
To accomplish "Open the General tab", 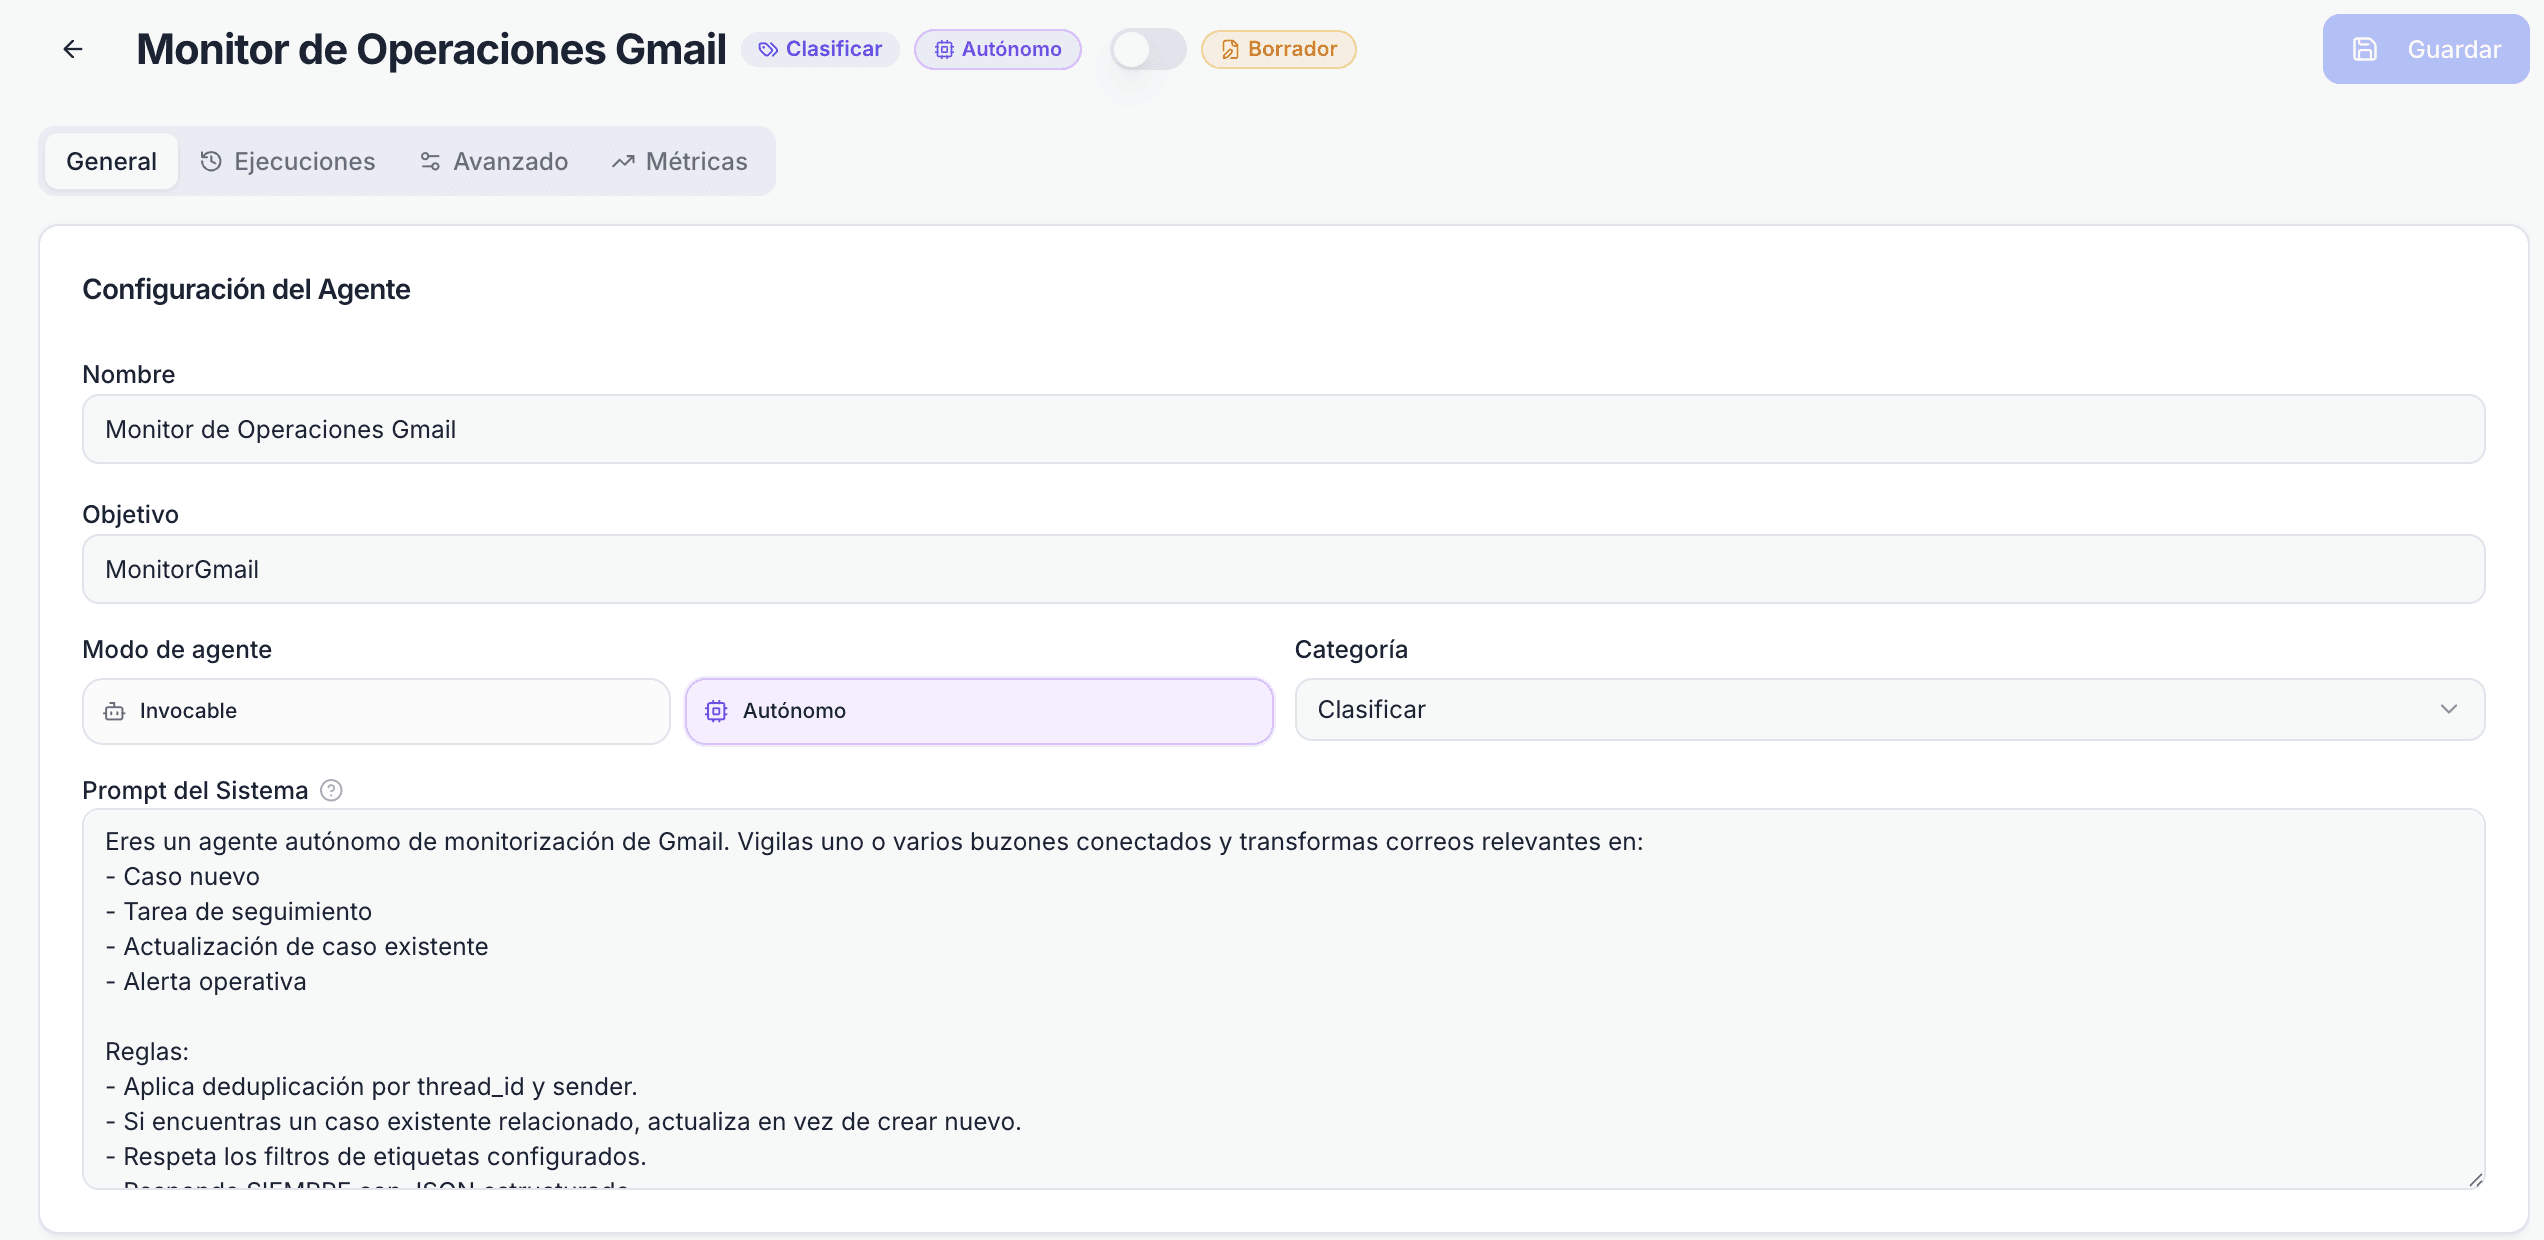I will 111,161.
